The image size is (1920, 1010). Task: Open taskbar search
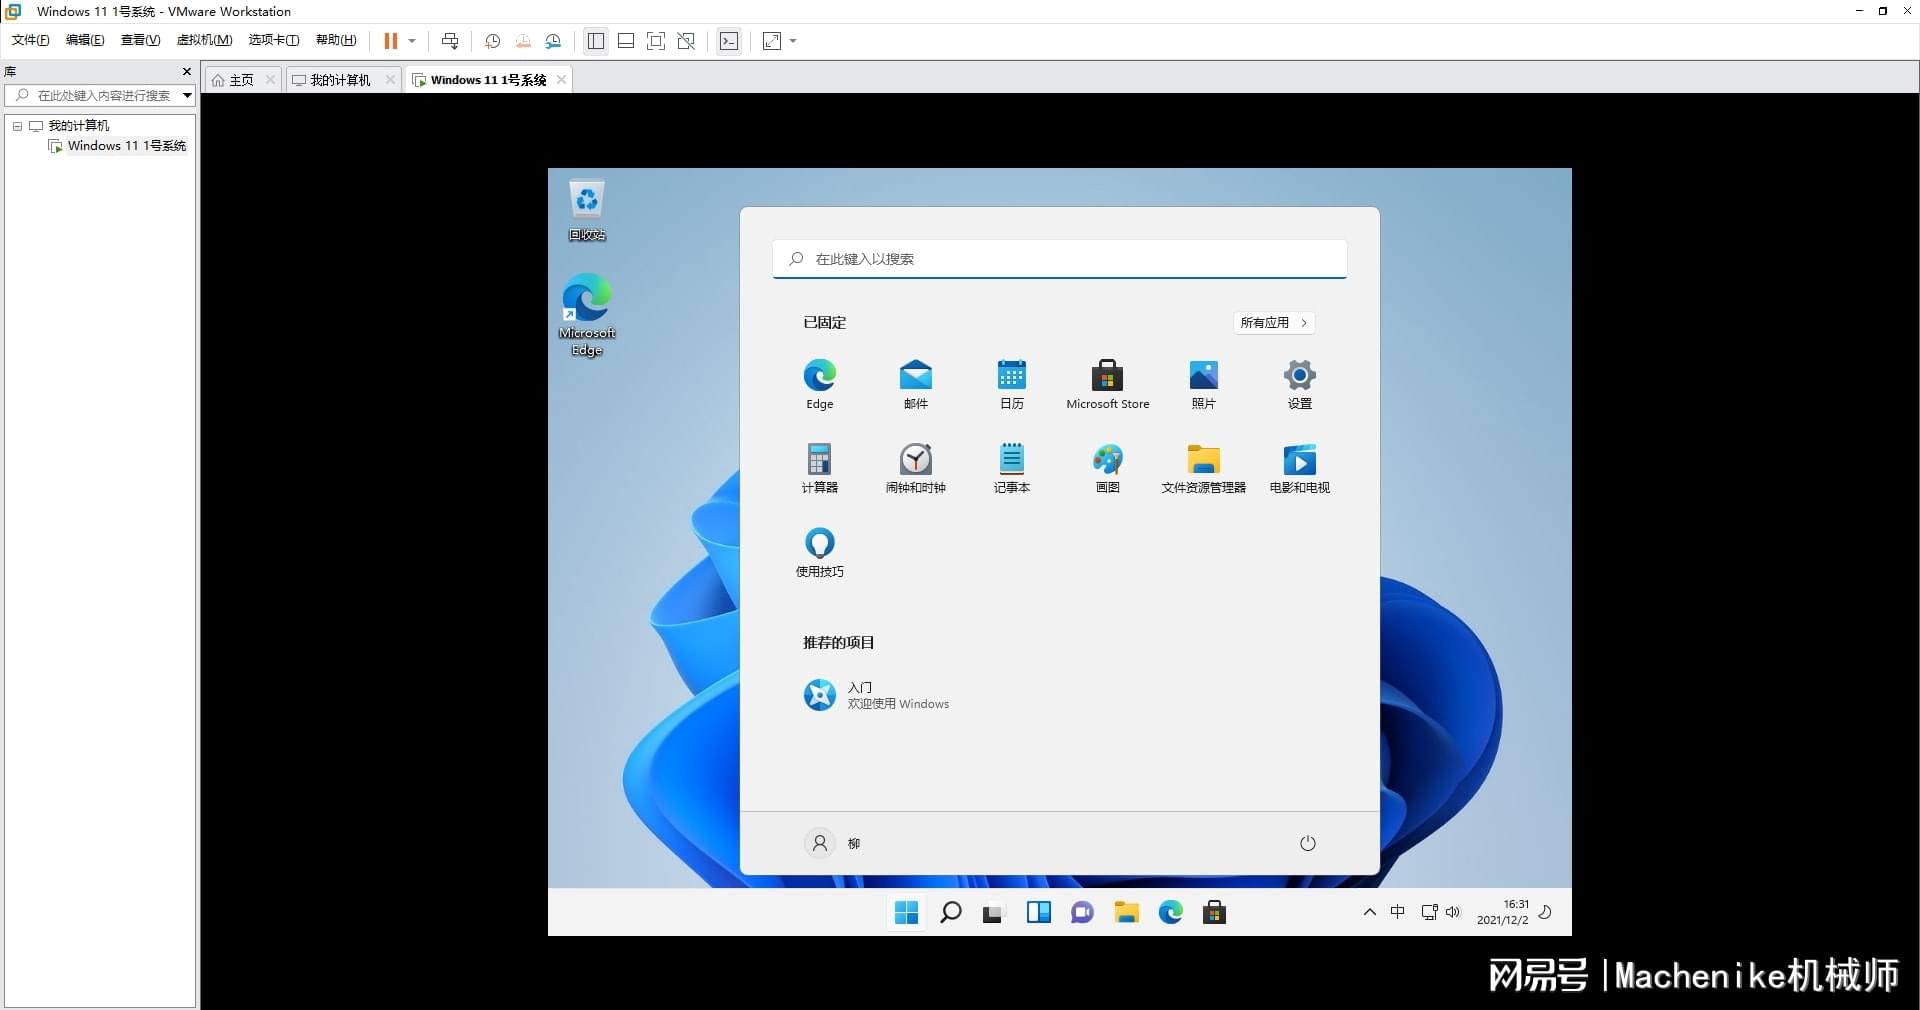(951, 912)
